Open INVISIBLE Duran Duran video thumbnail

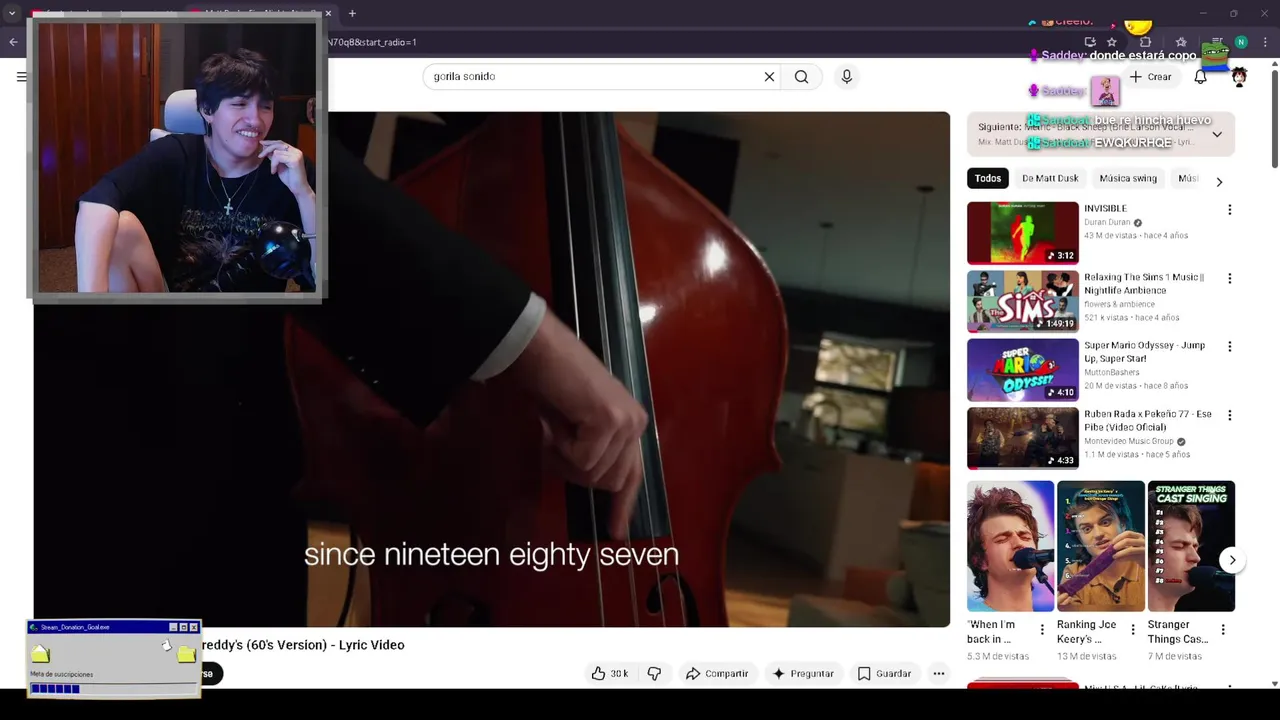pyautogui.click(x=1023, y=233)
